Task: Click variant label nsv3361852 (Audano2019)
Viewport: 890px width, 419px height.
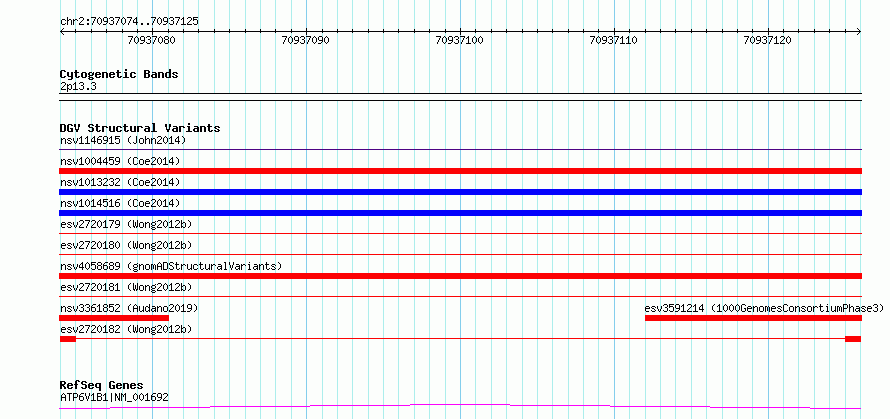Action: point(129,308)
